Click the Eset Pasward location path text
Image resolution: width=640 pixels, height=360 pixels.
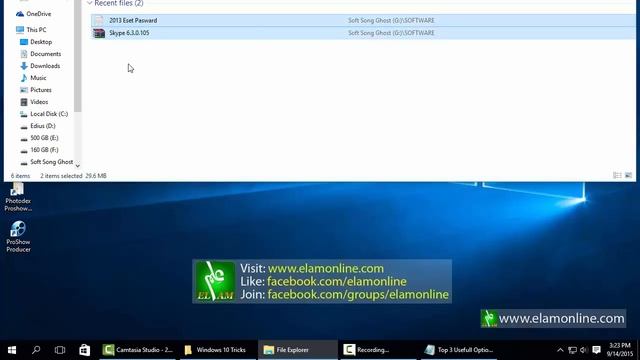[391, 20]
